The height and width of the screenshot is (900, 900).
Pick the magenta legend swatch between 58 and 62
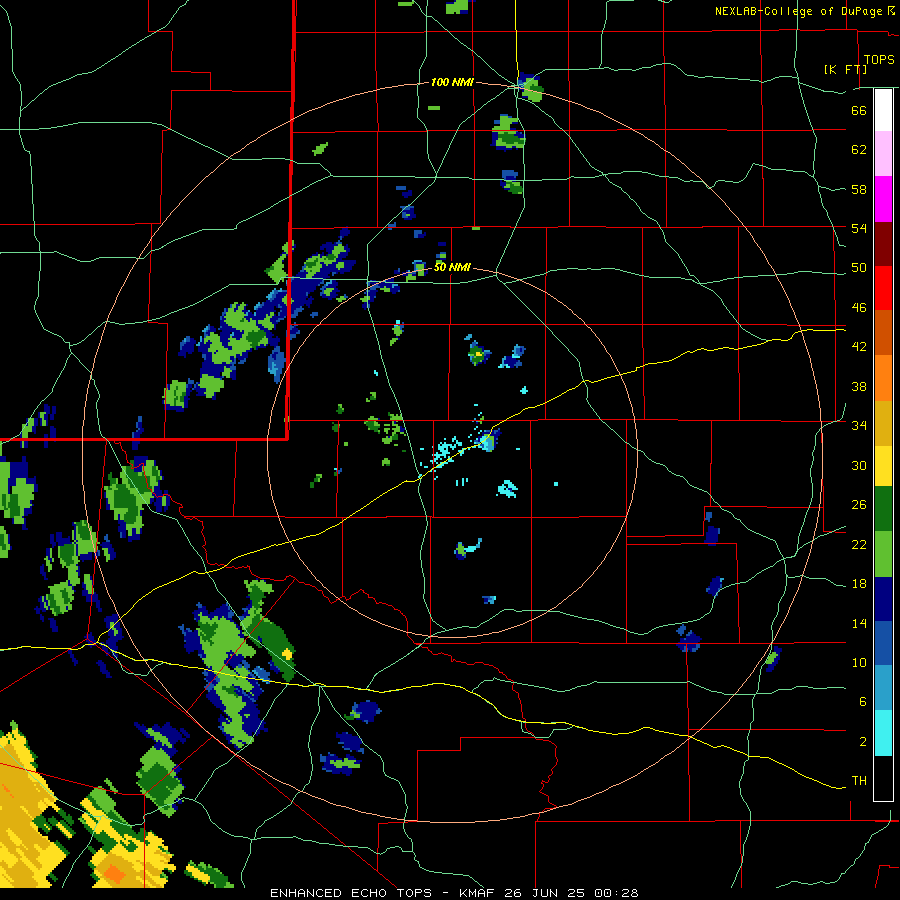point(883,199)
